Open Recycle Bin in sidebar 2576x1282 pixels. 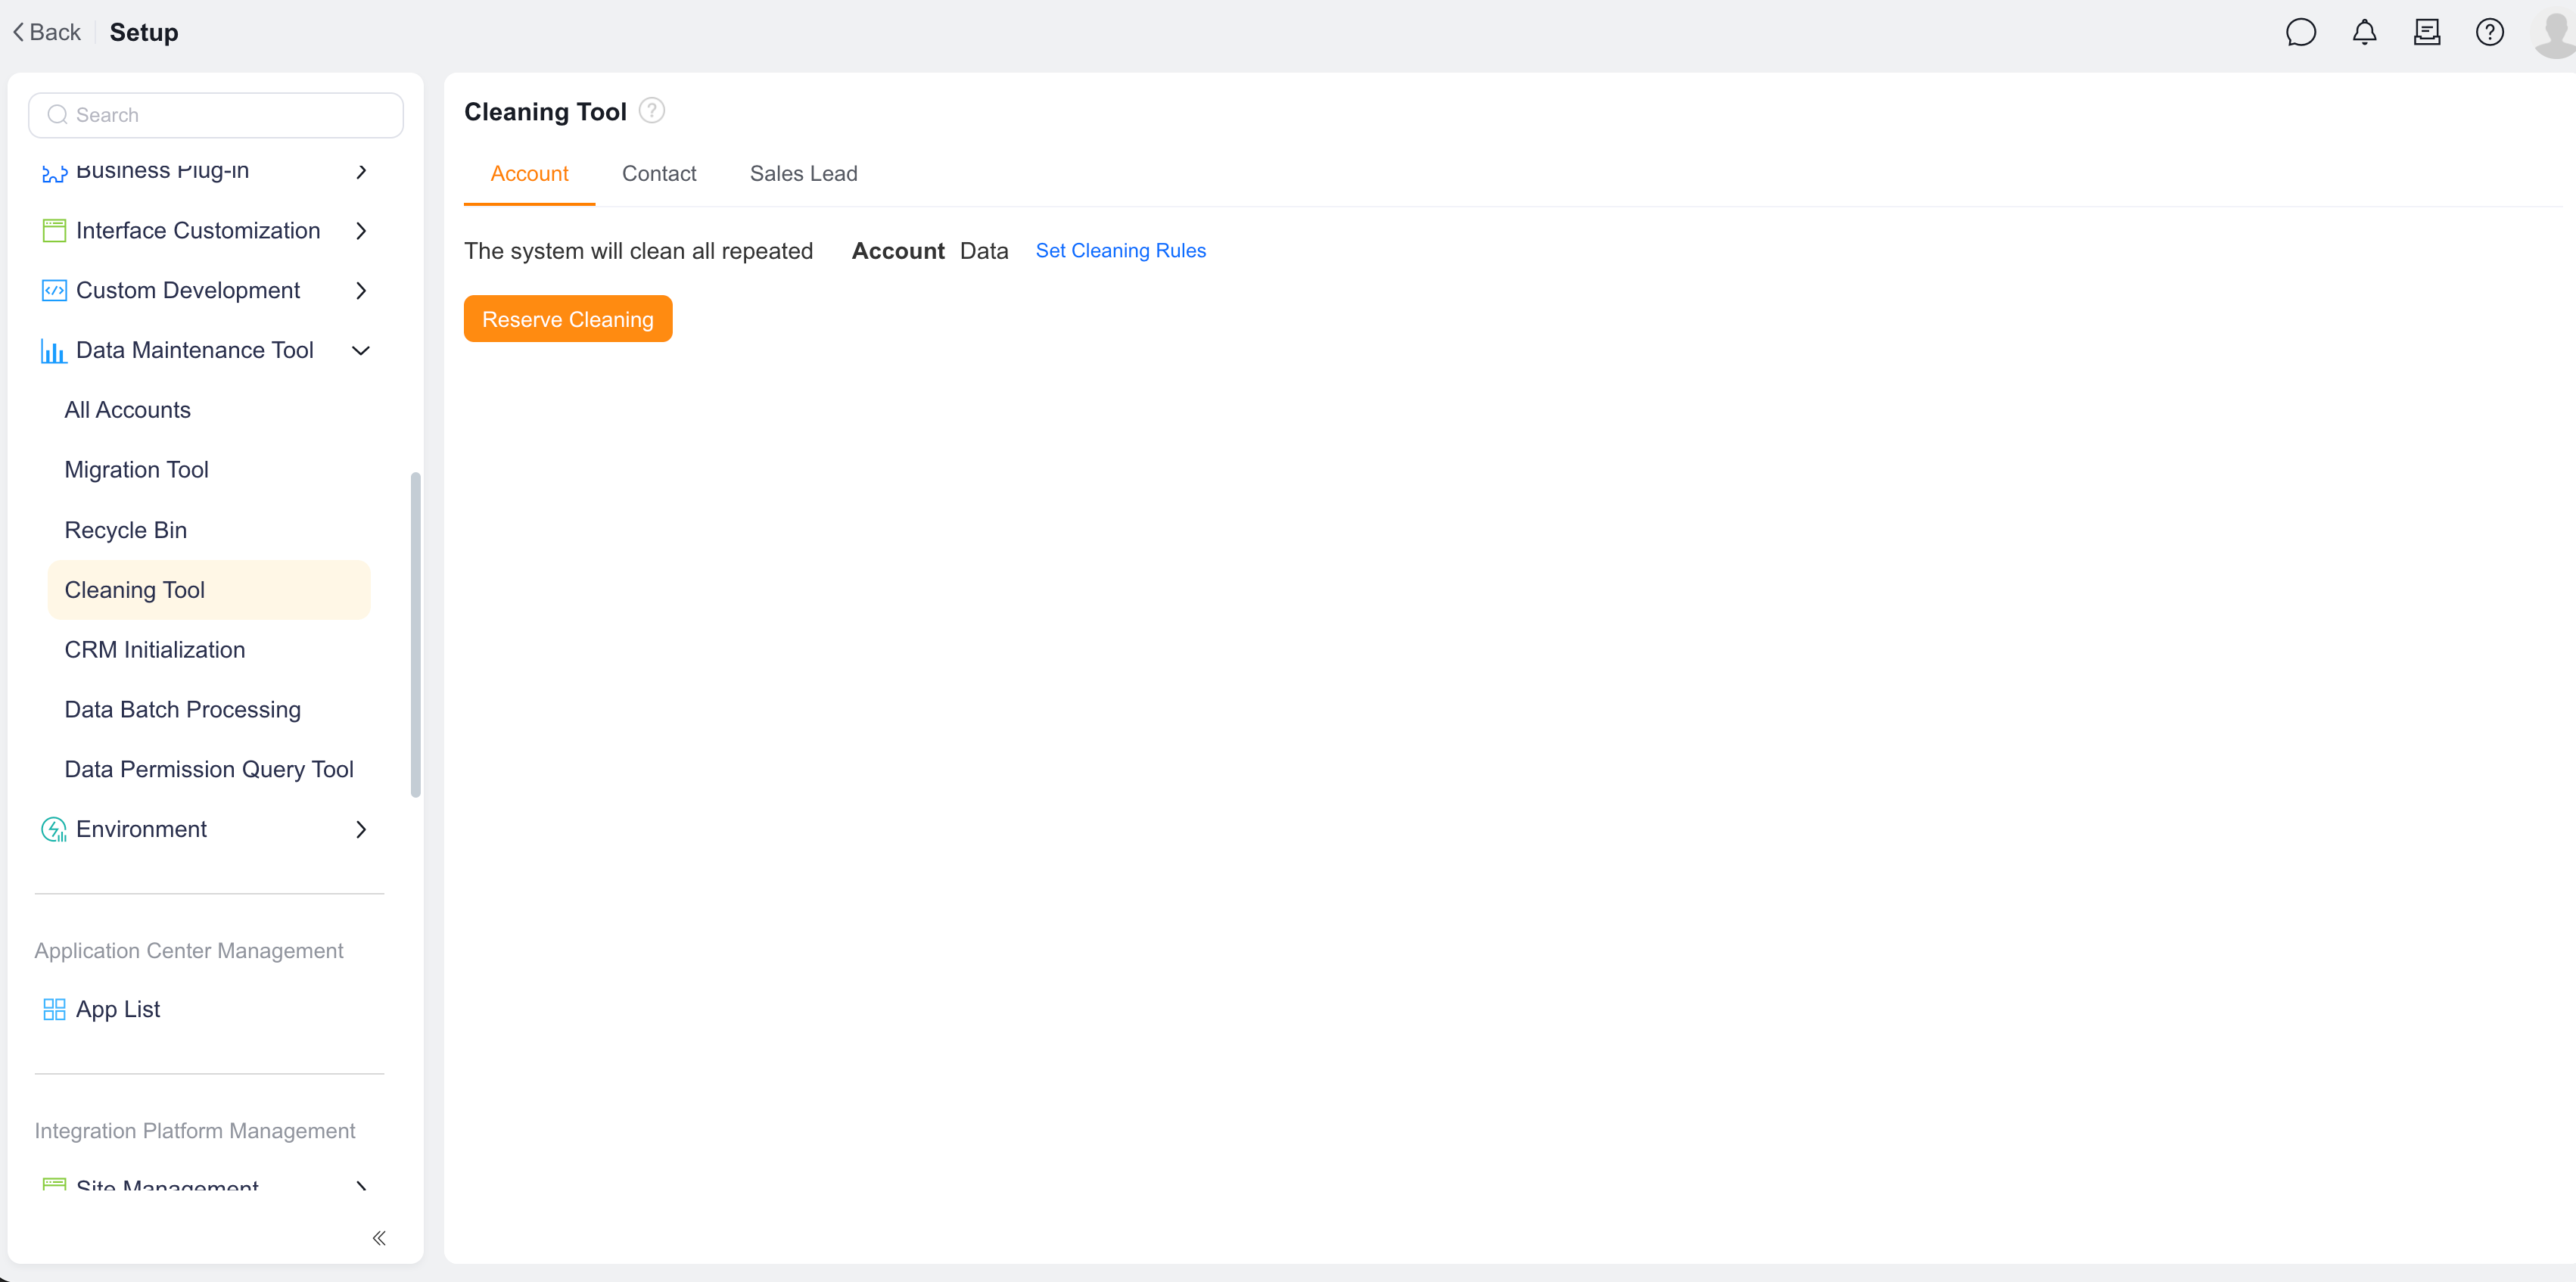point(125,530)
